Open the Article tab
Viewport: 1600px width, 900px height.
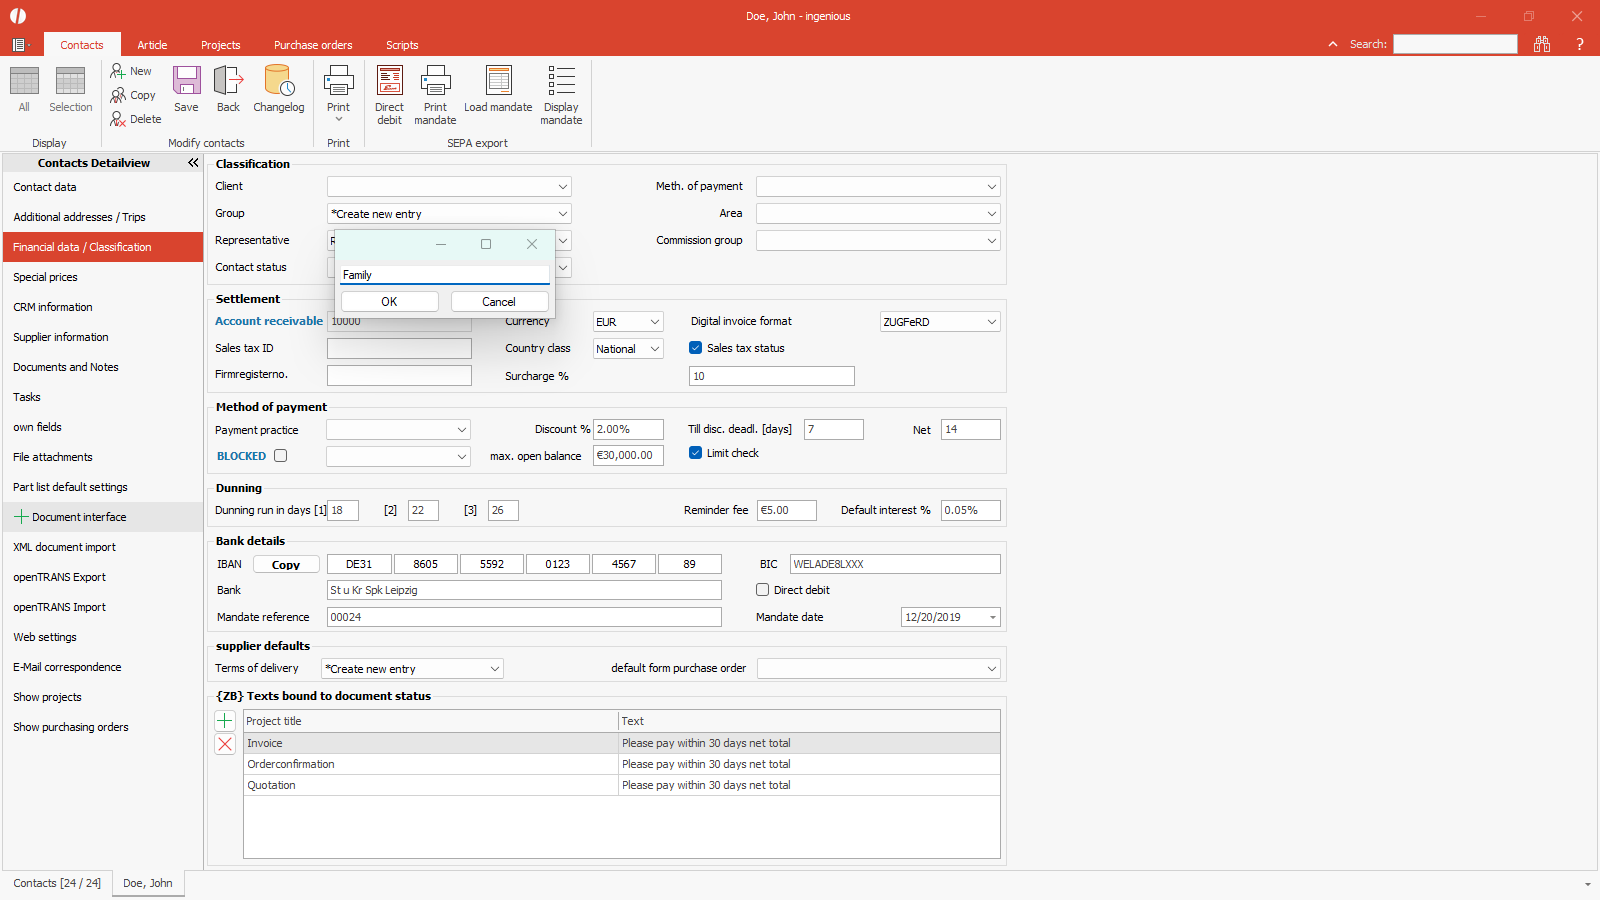[152, 45]
